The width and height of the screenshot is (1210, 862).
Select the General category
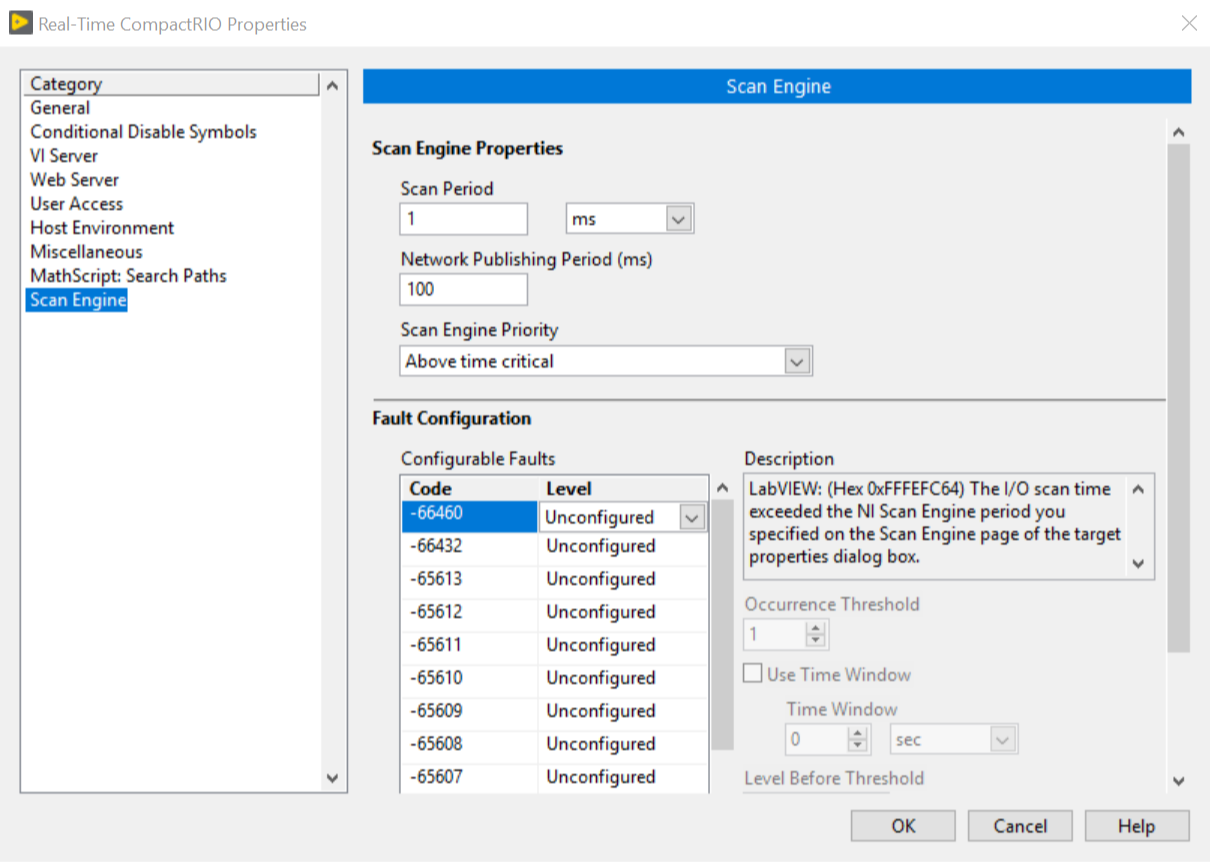60,108
